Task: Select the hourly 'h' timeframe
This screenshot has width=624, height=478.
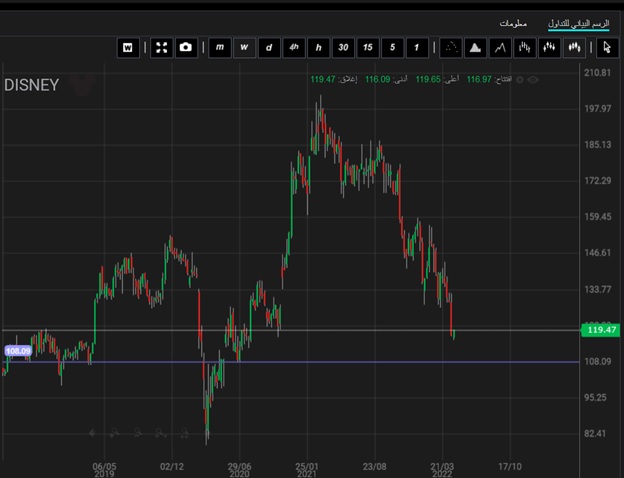Action: point(318,48)
